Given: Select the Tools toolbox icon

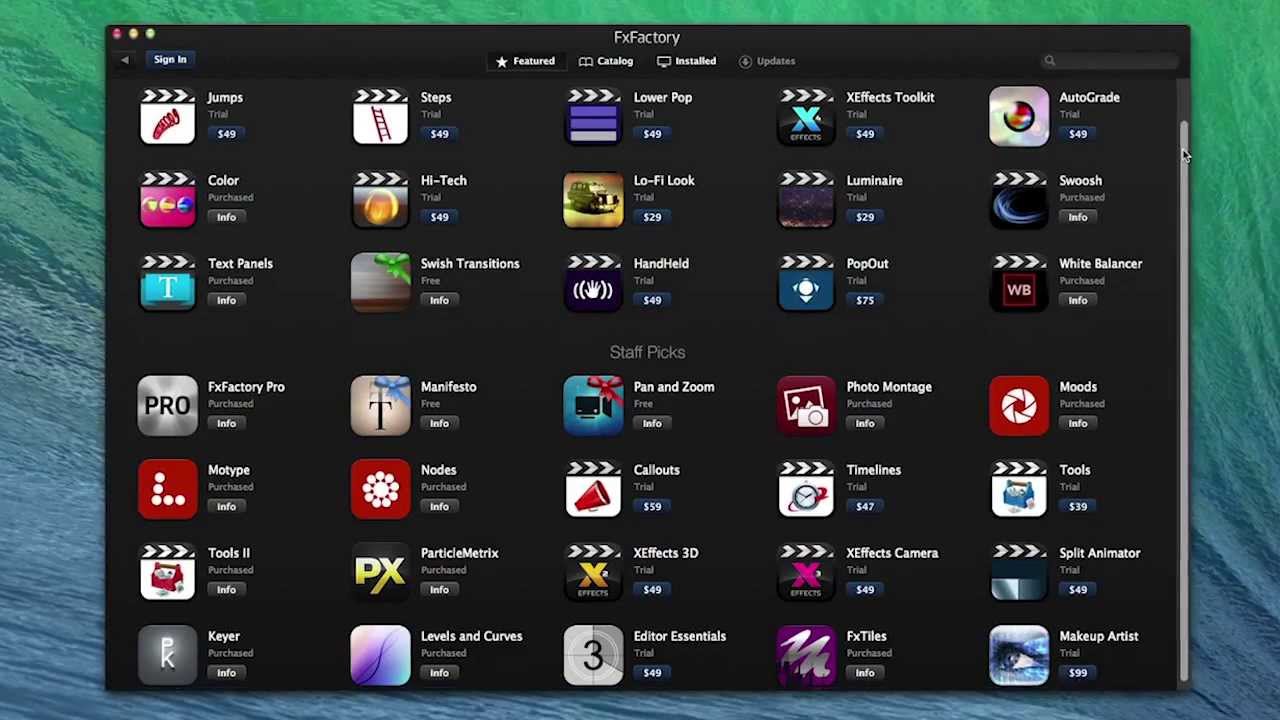Looking at the screenshot, I should [1019, 489].
